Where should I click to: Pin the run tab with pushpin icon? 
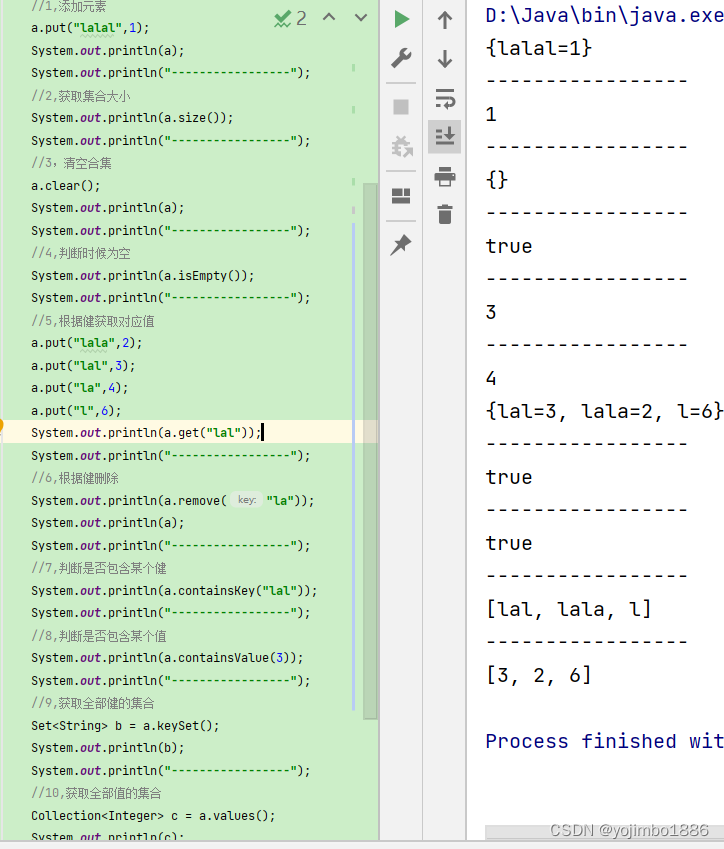pyautogui.click(x=401, y=245)
